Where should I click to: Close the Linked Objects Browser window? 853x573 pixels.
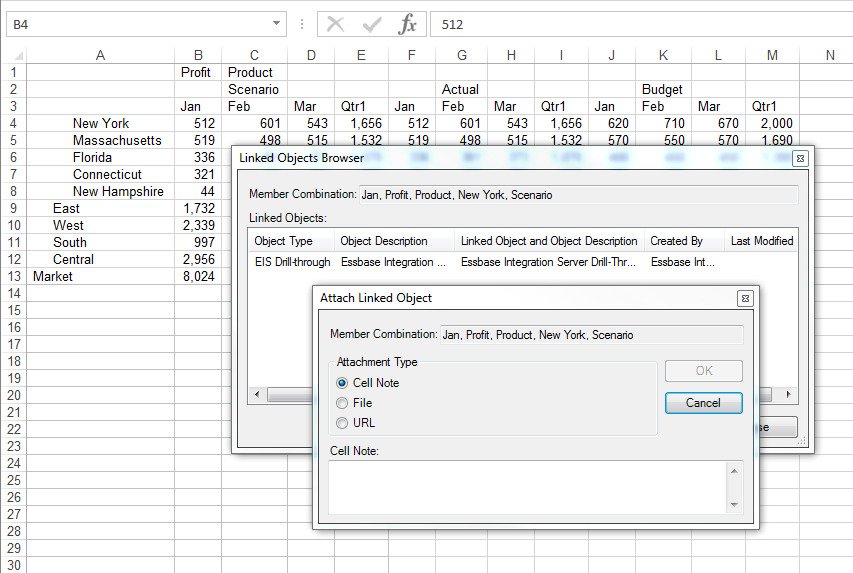tap(800, 158)
